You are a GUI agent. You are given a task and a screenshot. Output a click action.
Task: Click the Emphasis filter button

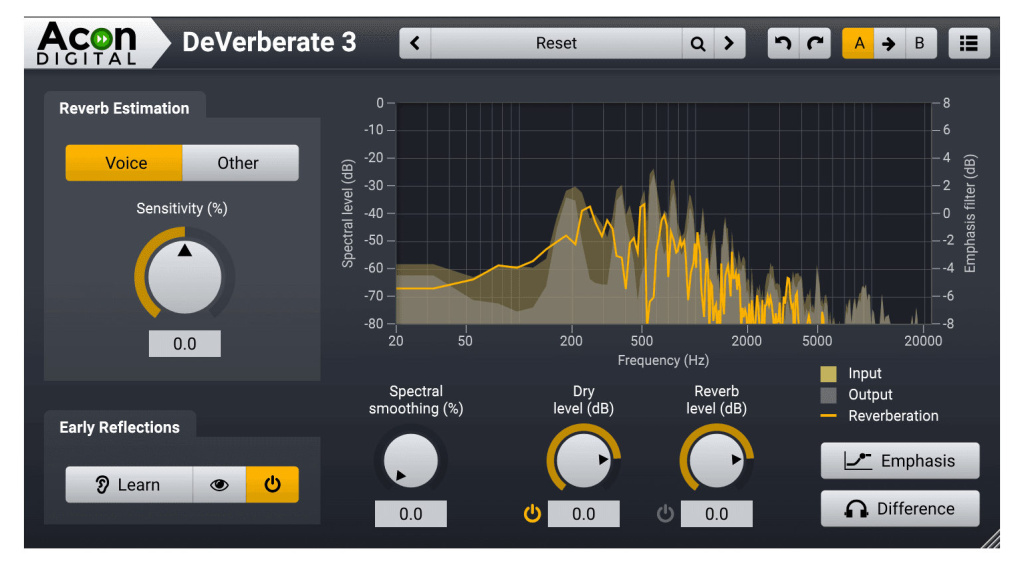click(900, 461)
